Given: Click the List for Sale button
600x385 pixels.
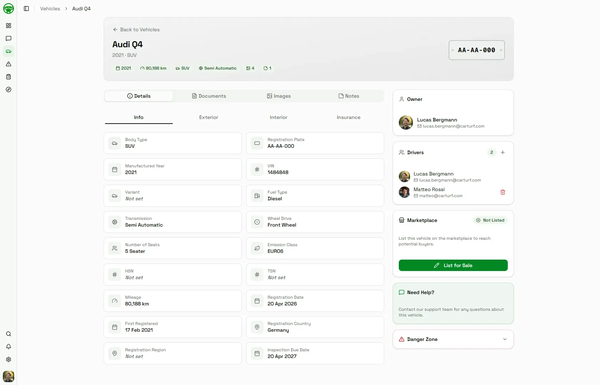Looking at the screenshot, I should point(453,265).
